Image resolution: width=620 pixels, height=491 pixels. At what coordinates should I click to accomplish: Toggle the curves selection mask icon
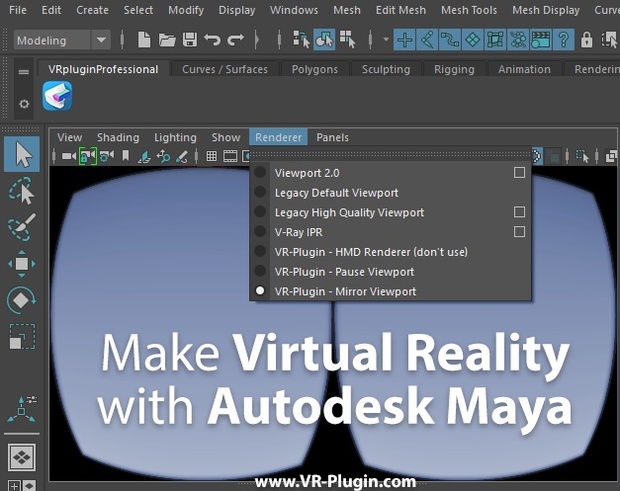click(450, 40)
